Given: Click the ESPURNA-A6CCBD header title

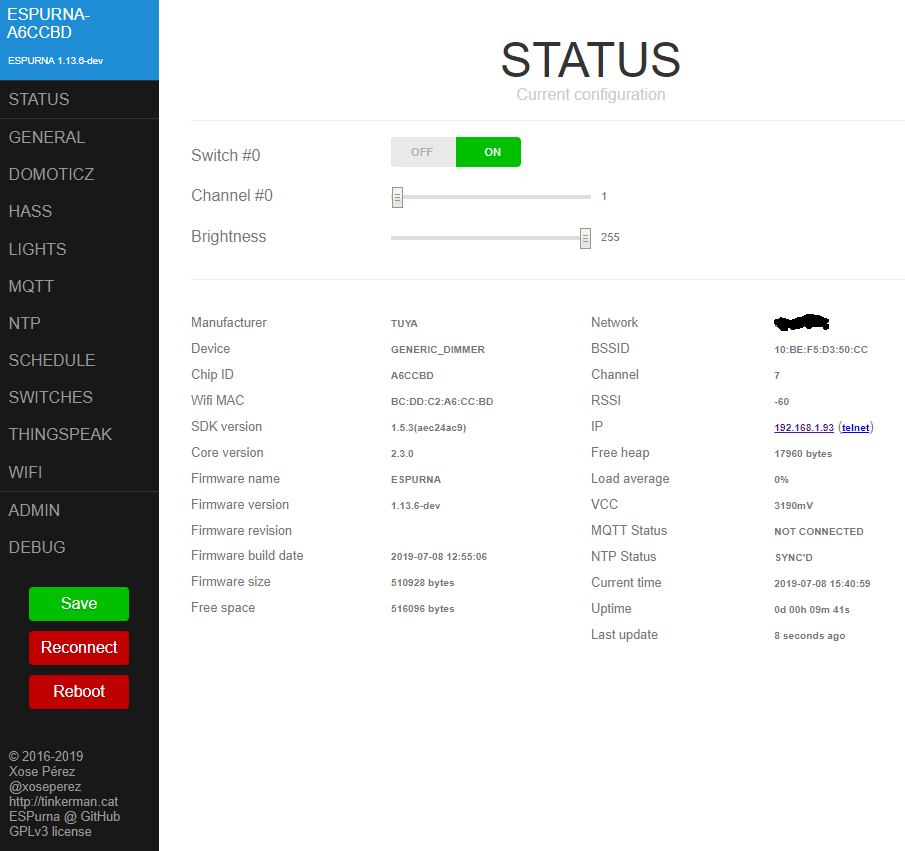Looking at the screenshot, I should point(48,23).
